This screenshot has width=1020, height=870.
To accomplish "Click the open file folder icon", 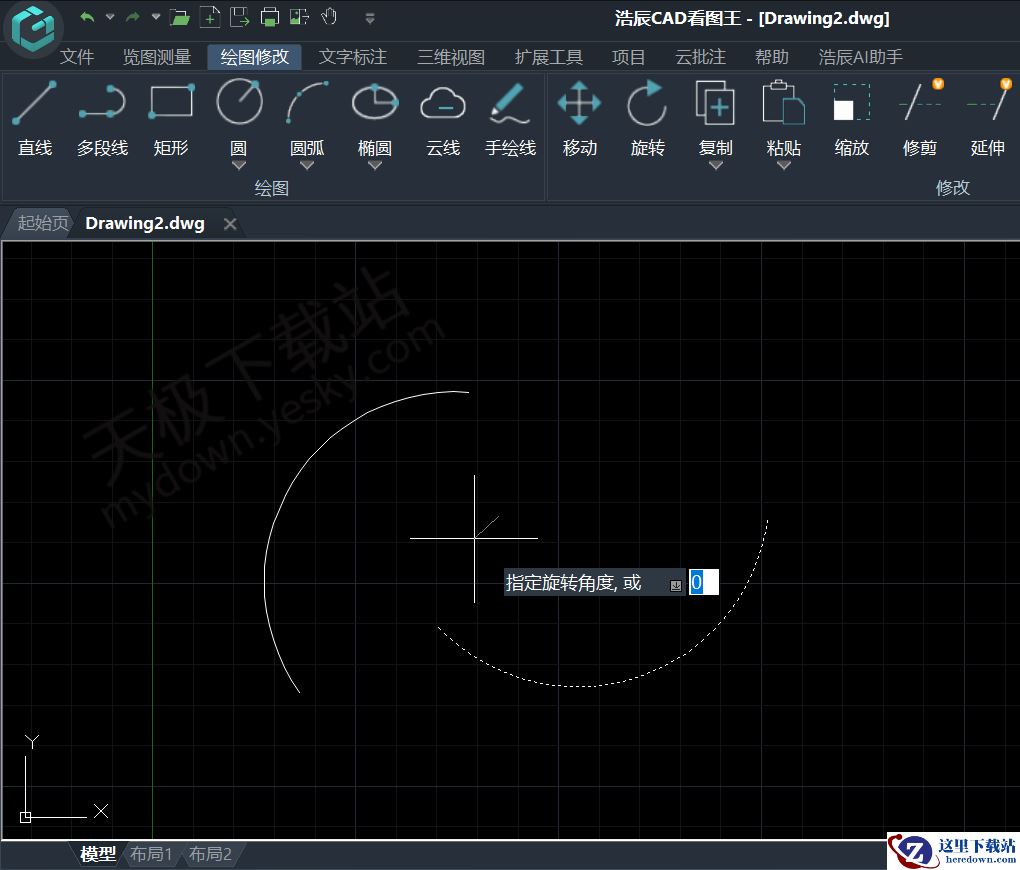I will (x=180, y=18).
